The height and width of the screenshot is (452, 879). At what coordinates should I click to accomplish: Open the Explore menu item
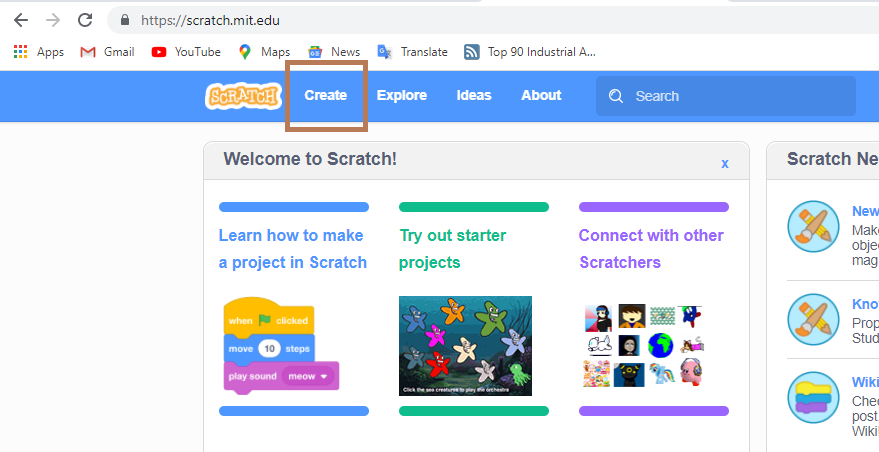pyautogui.click(x=401, y=95)
